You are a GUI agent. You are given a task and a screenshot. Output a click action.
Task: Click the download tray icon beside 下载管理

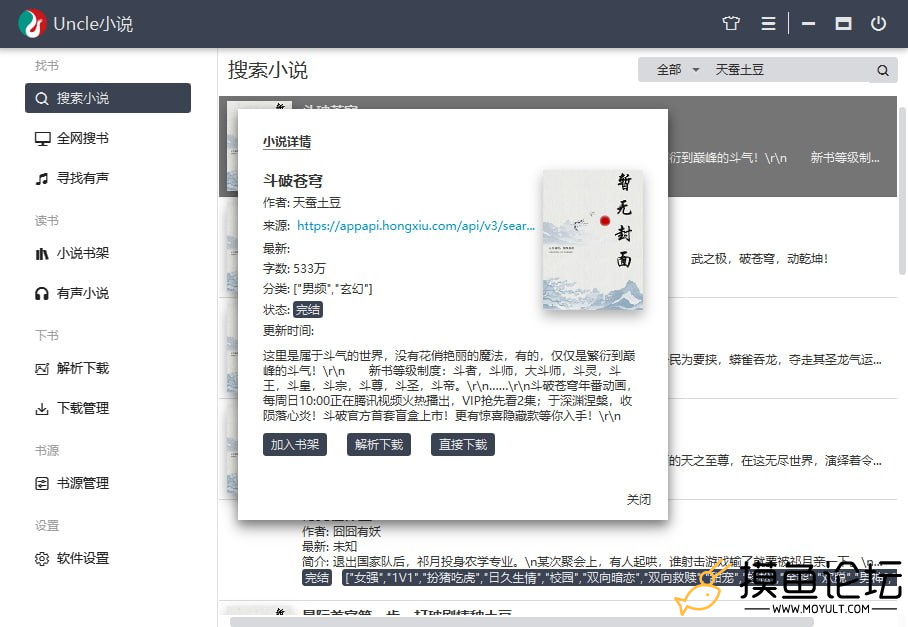[x=42, y=409]
